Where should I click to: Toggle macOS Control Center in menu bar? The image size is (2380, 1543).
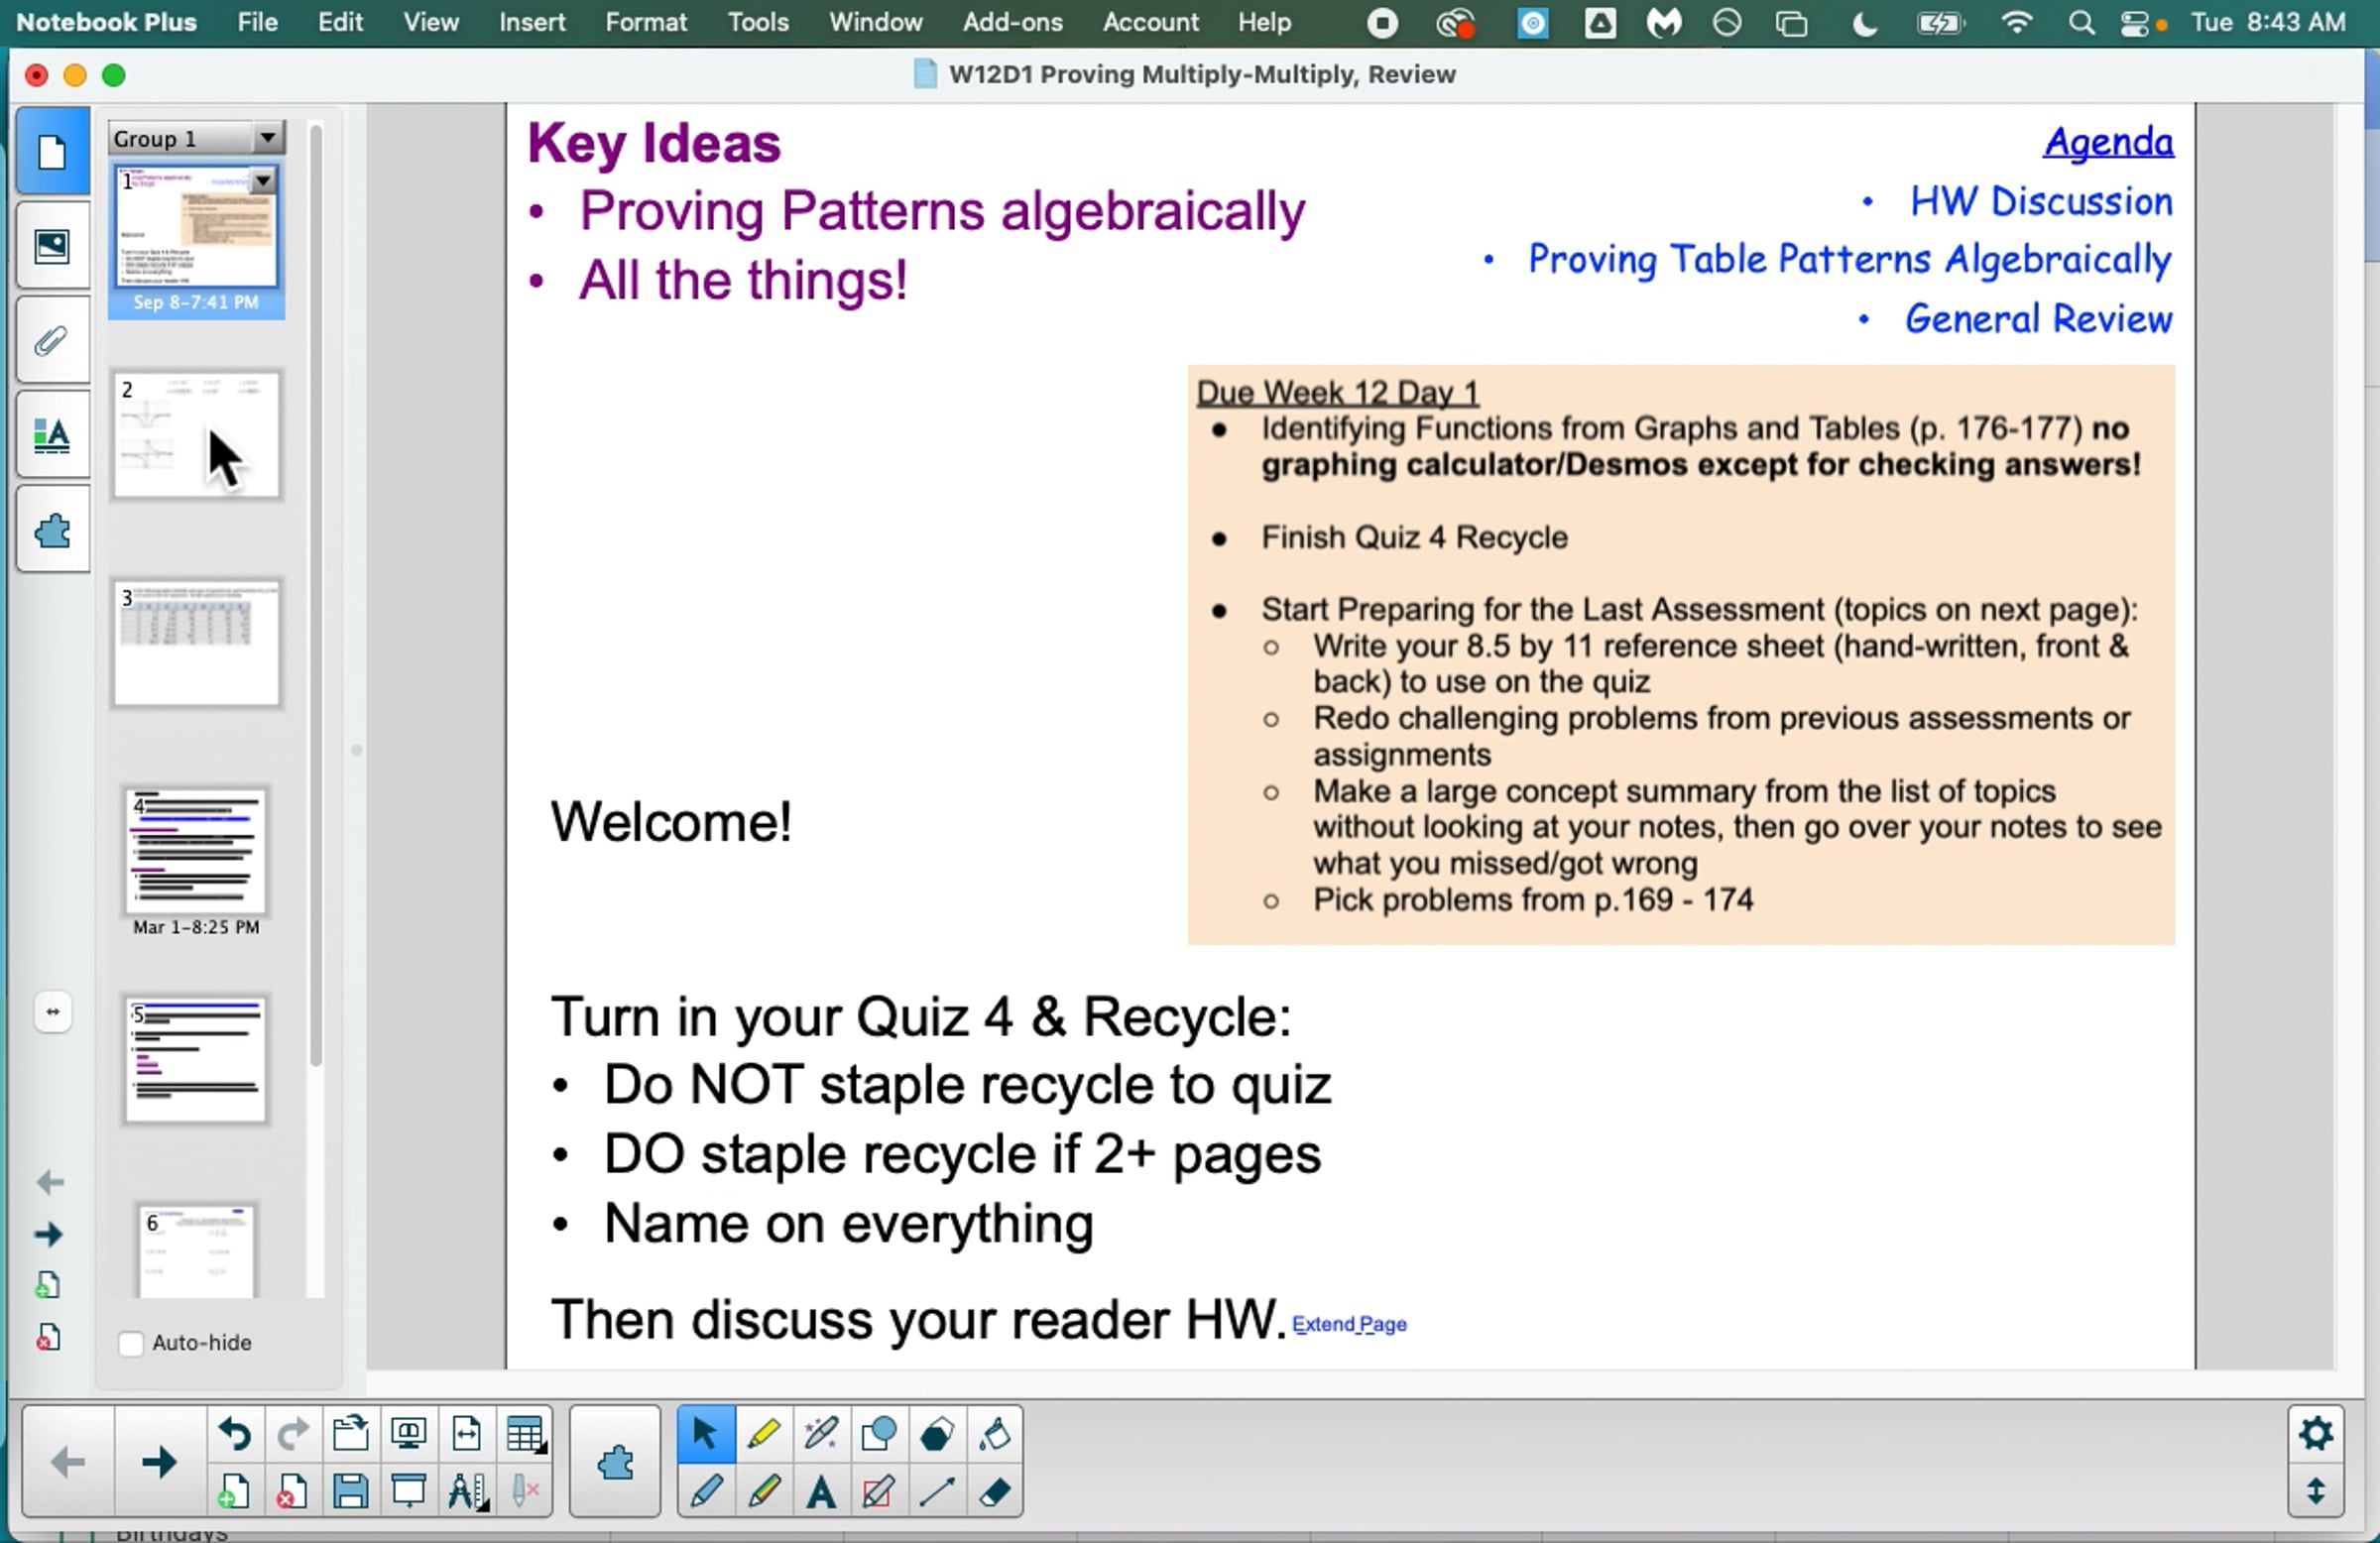pyautogui.click(x=2133, y=22)
